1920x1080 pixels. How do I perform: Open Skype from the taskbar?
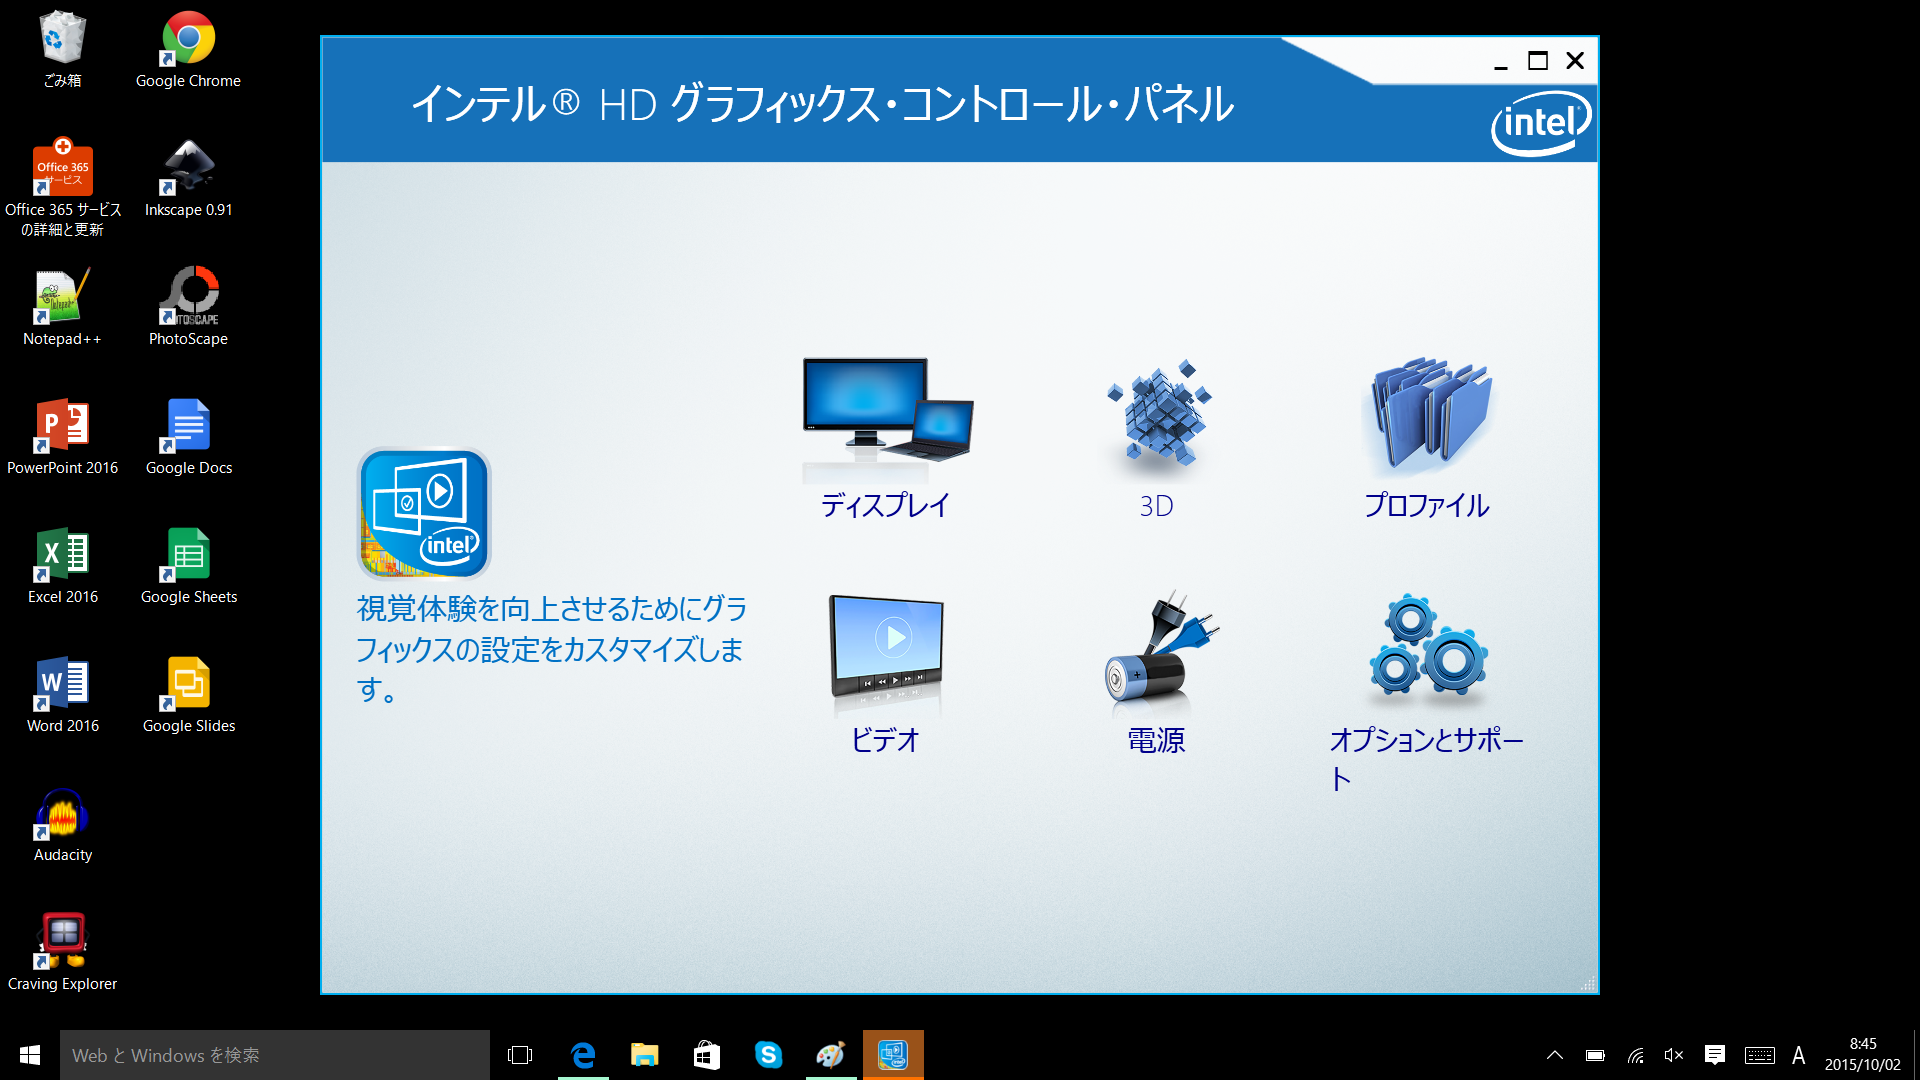pyautogui.click(x=768, y=1055)
